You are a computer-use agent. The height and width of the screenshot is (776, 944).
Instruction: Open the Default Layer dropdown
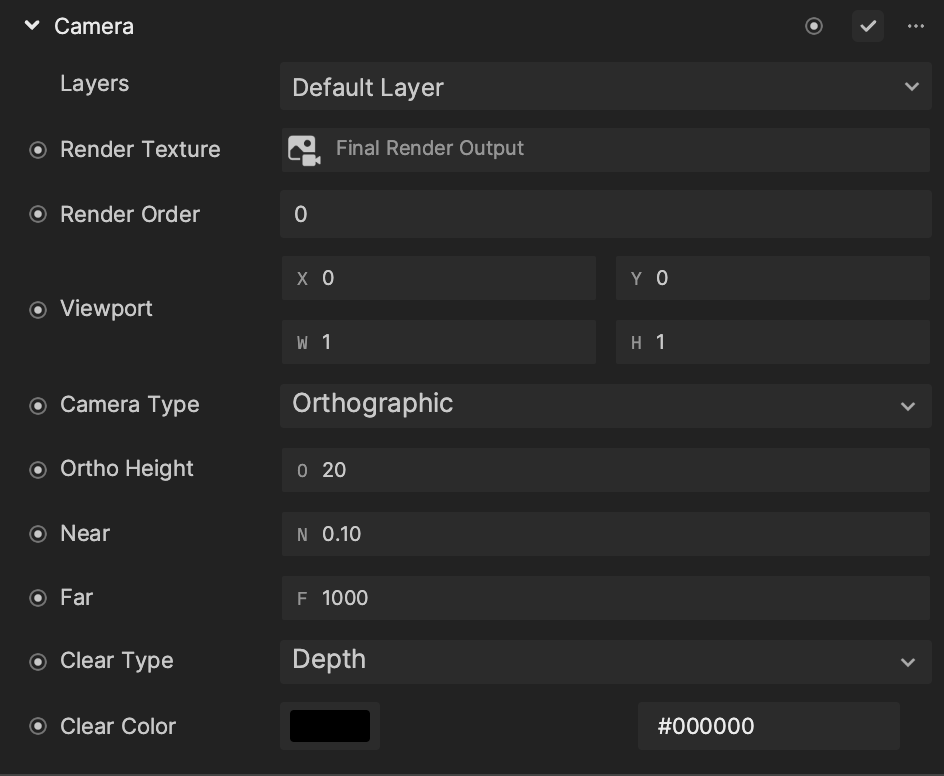[606, 86]
